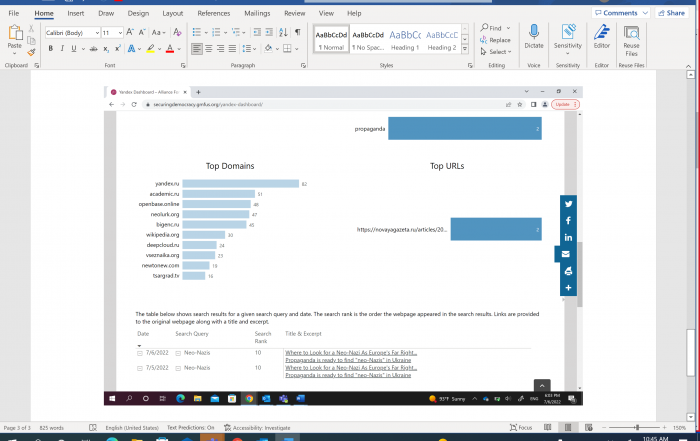700x441 pixels.
Task: Apply the yellow text highlight color
Action: [x=150, y=49]
